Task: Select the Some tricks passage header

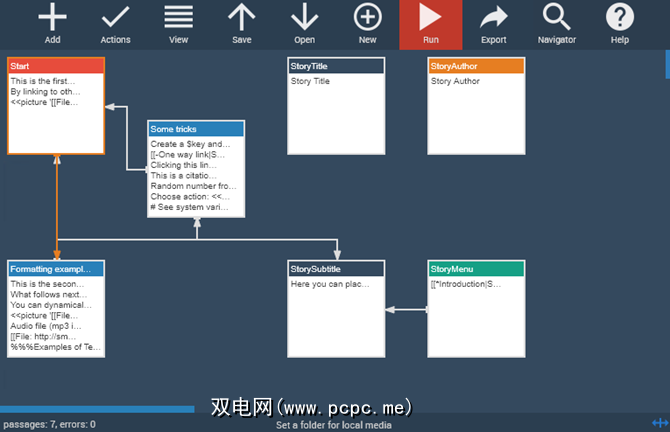Action: [196, 129]
